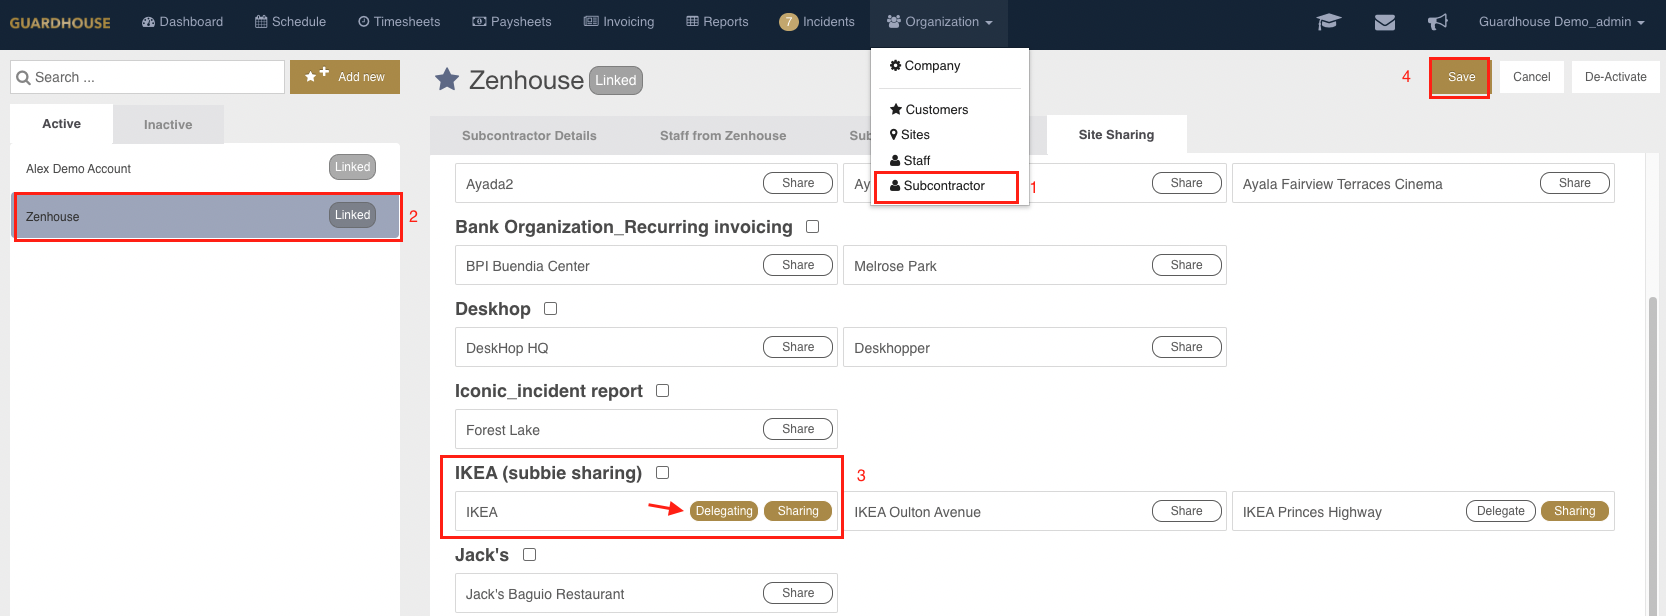Screen dimensions: 1666x616
Task: Select Subcontractor from Organization menu
Action: tap(937, 186)
